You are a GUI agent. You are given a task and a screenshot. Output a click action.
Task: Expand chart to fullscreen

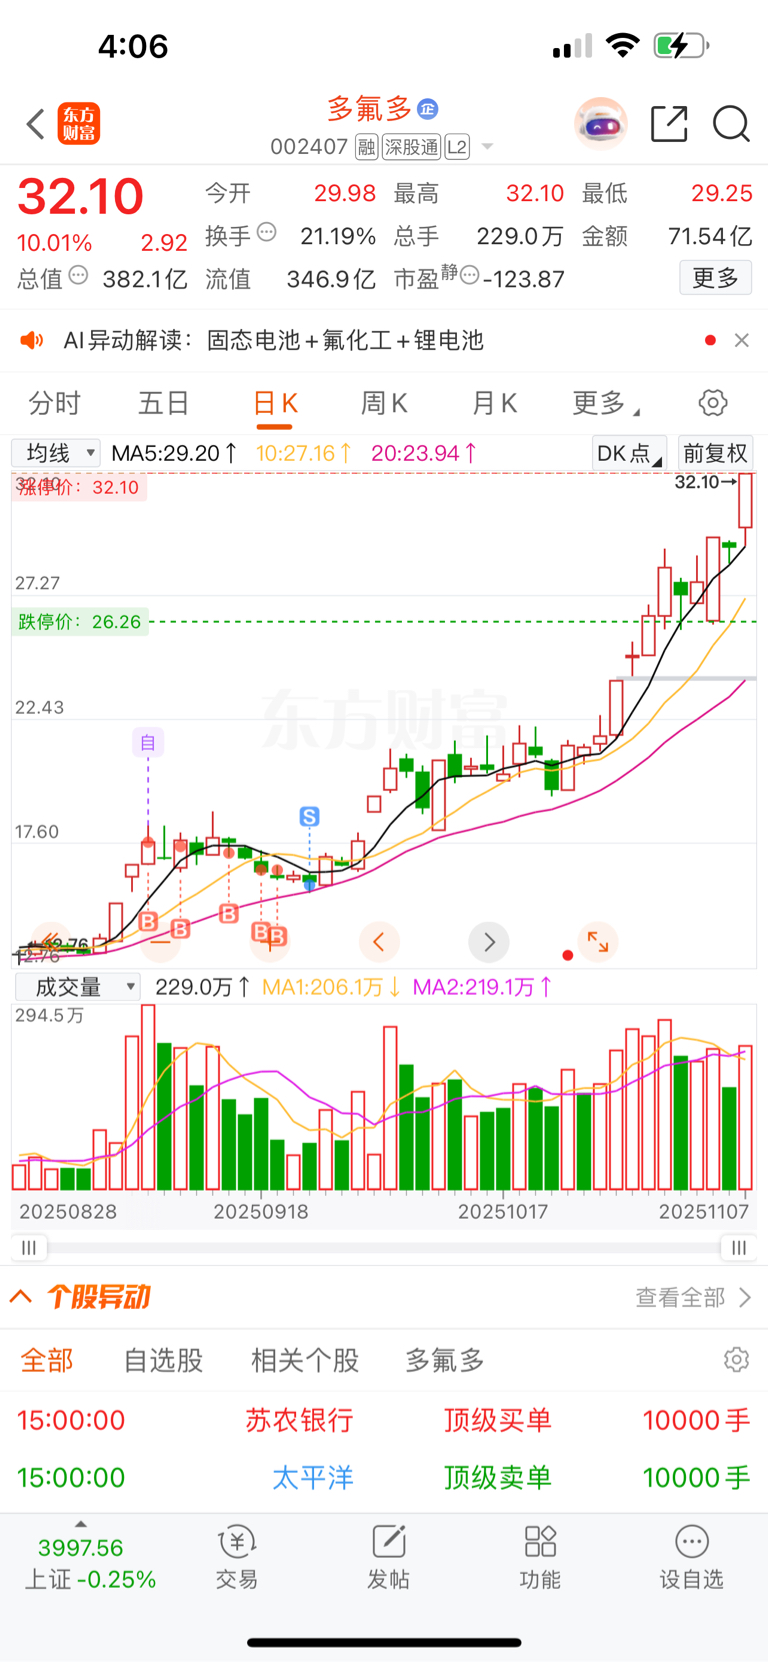tap(598, 942)
